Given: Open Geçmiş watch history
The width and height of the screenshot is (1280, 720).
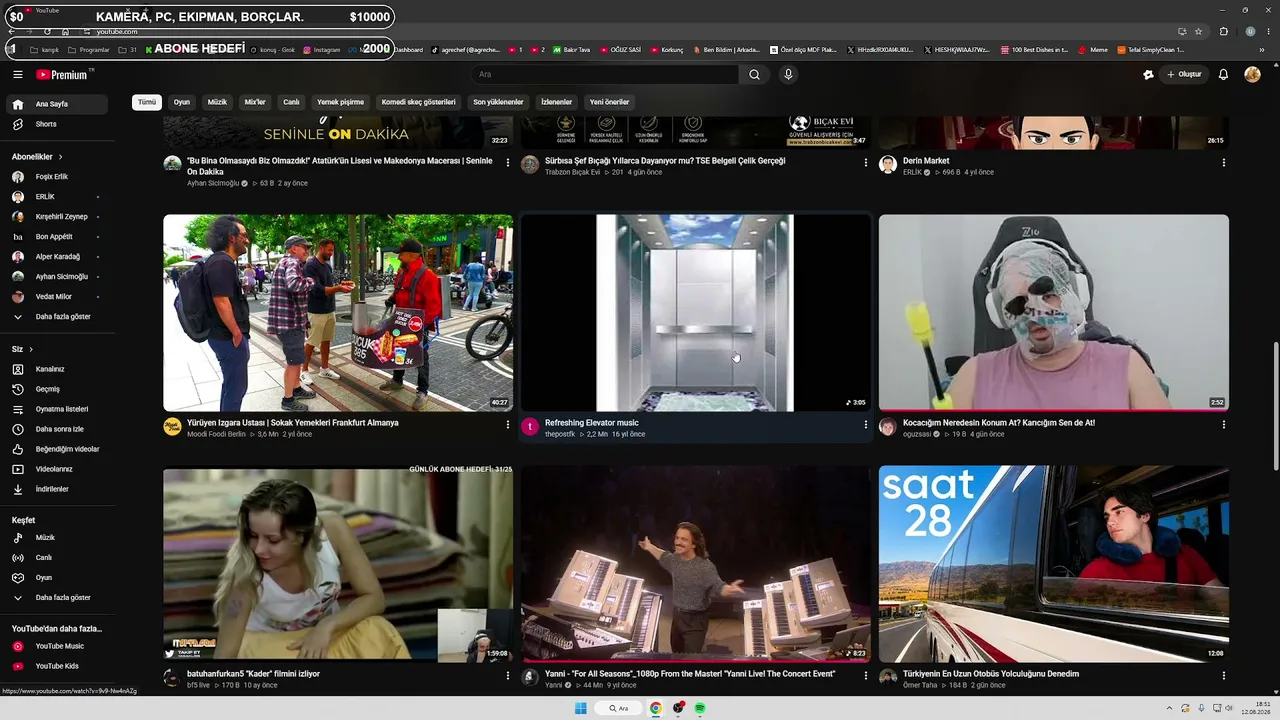Looking at the screenshot, I should click(57, 389).
